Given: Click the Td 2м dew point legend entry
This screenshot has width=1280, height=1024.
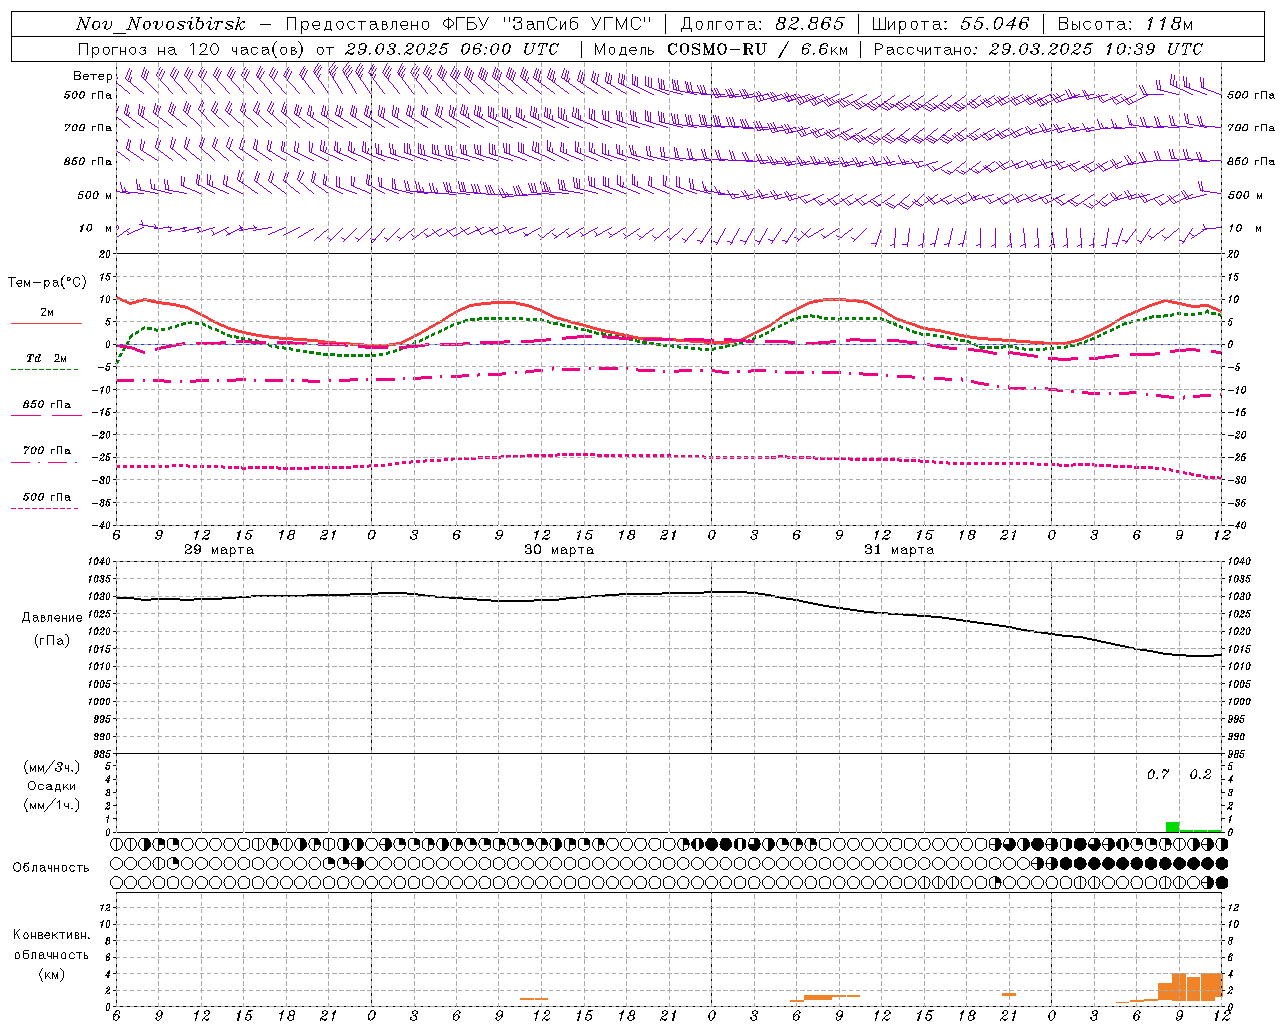Looking at the screenshot, I should [46, 358].
